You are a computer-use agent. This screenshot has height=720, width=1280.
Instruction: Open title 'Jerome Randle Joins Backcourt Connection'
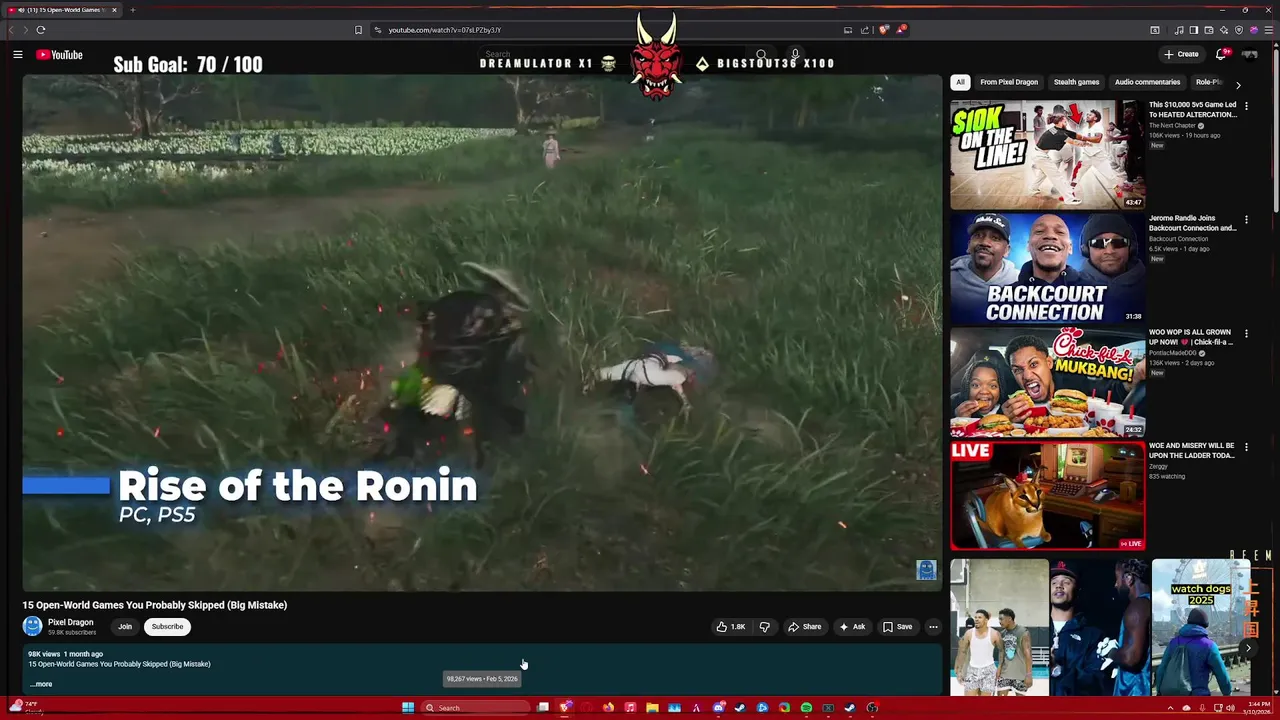(1192, 223)
